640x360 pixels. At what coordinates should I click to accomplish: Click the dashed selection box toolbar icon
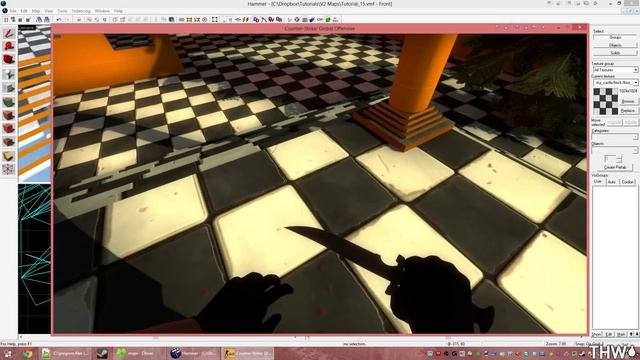coord(214,19)
